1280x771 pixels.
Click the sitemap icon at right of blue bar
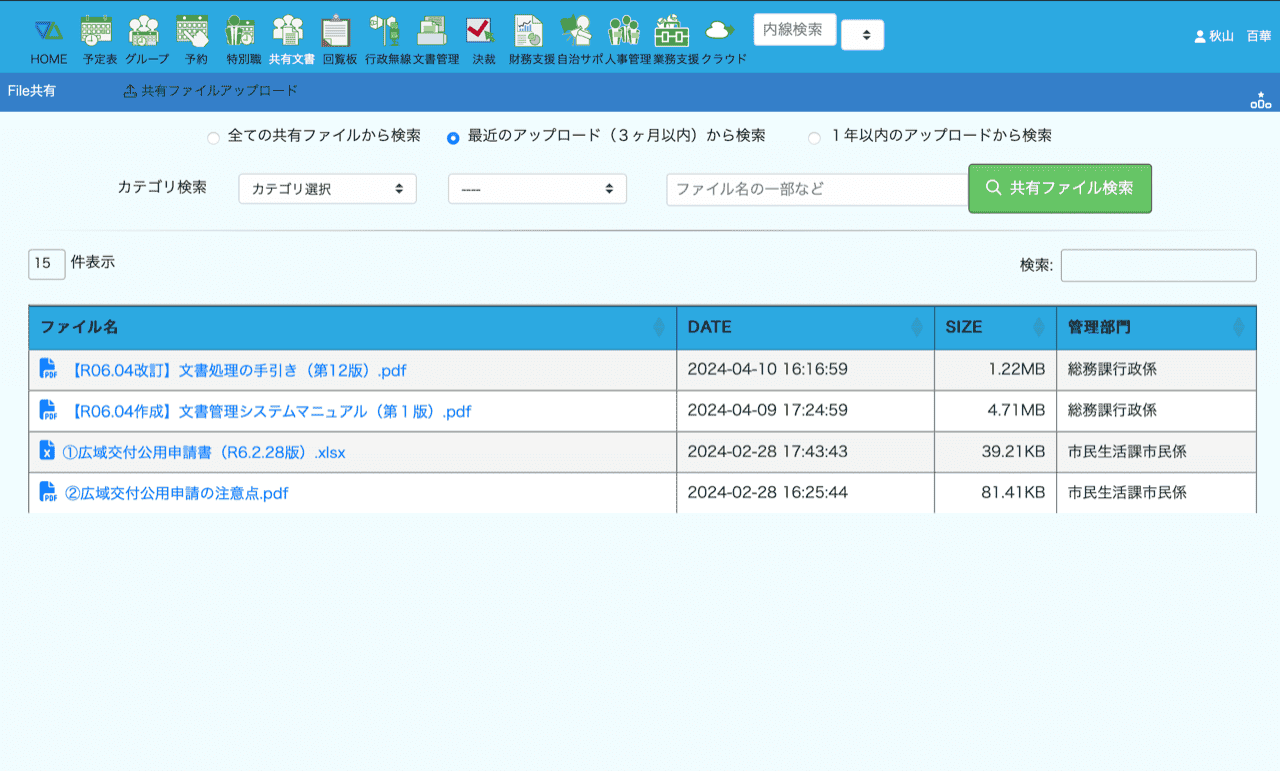point(1260,100)
